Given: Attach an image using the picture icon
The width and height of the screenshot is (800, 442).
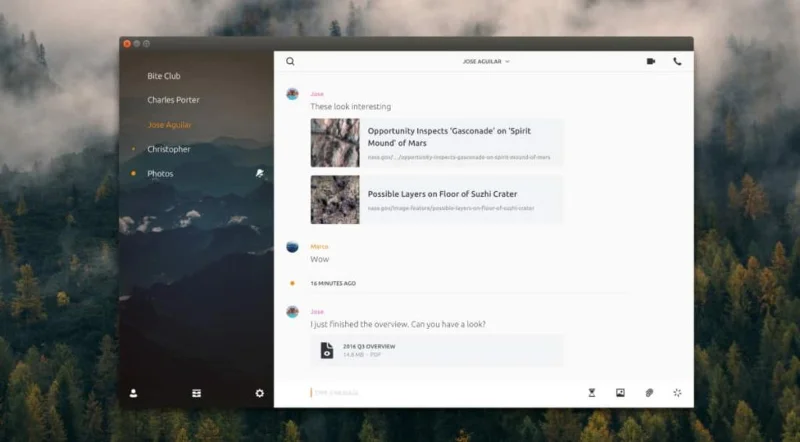Looking at the screenshot, I should tap(620, 392).
